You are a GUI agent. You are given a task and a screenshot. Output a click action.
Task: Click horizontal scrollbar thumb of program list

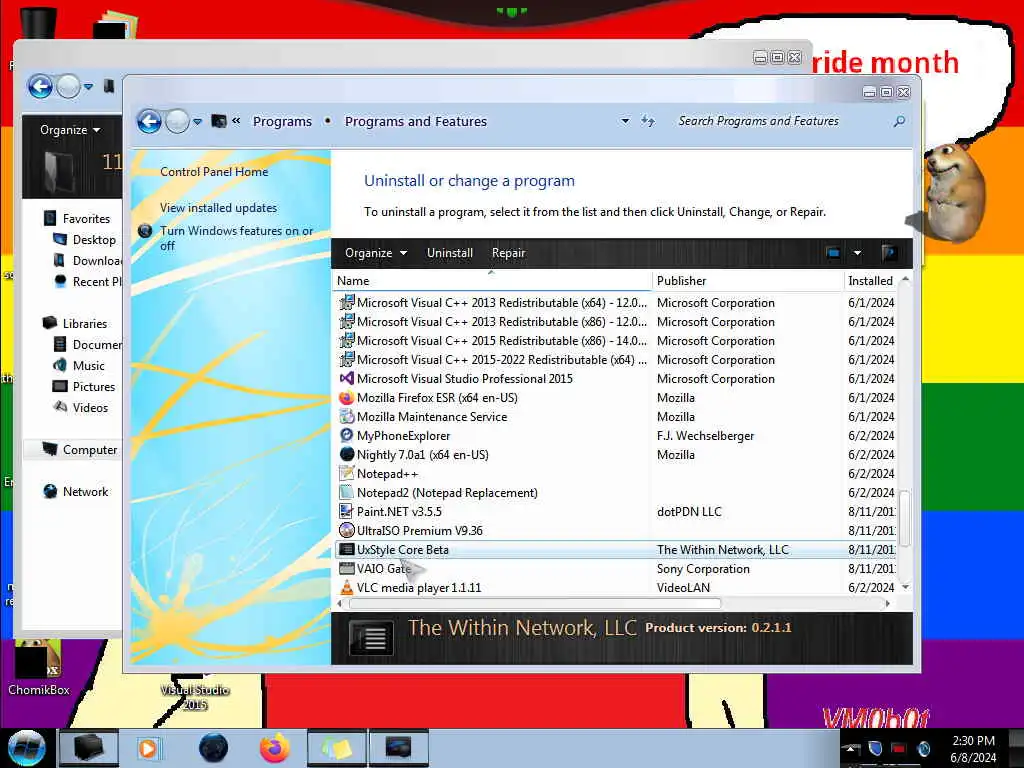(534, 603)
